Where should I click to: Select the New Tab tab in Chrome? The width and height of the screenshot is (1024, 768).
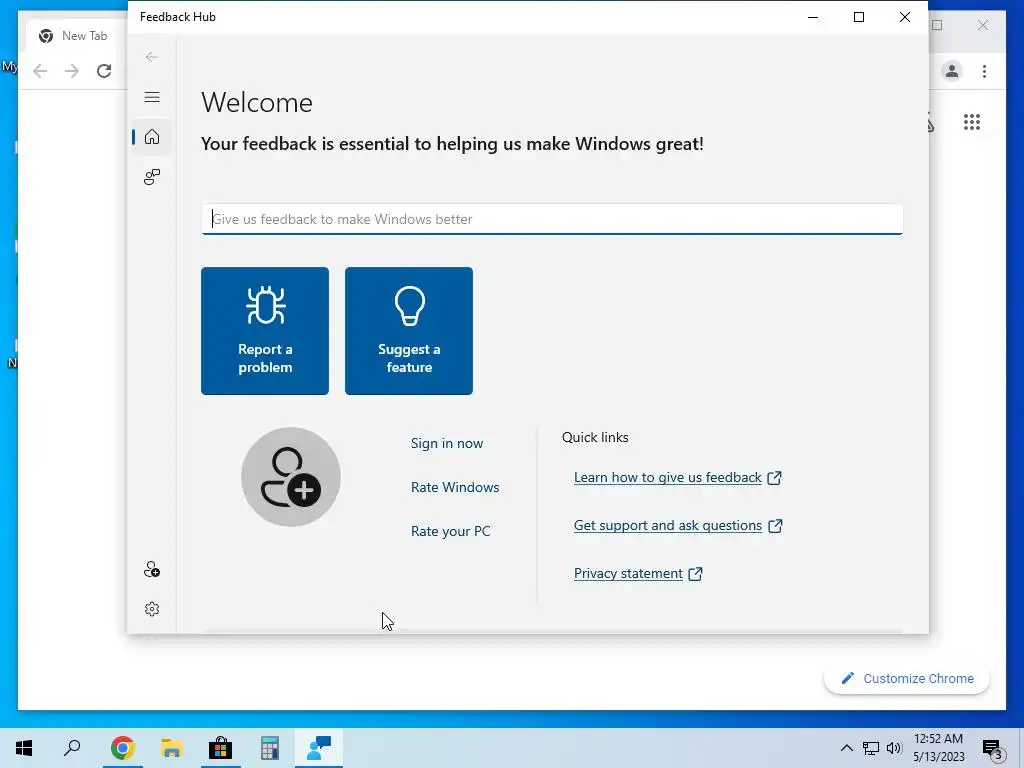[x=76, y=36]
